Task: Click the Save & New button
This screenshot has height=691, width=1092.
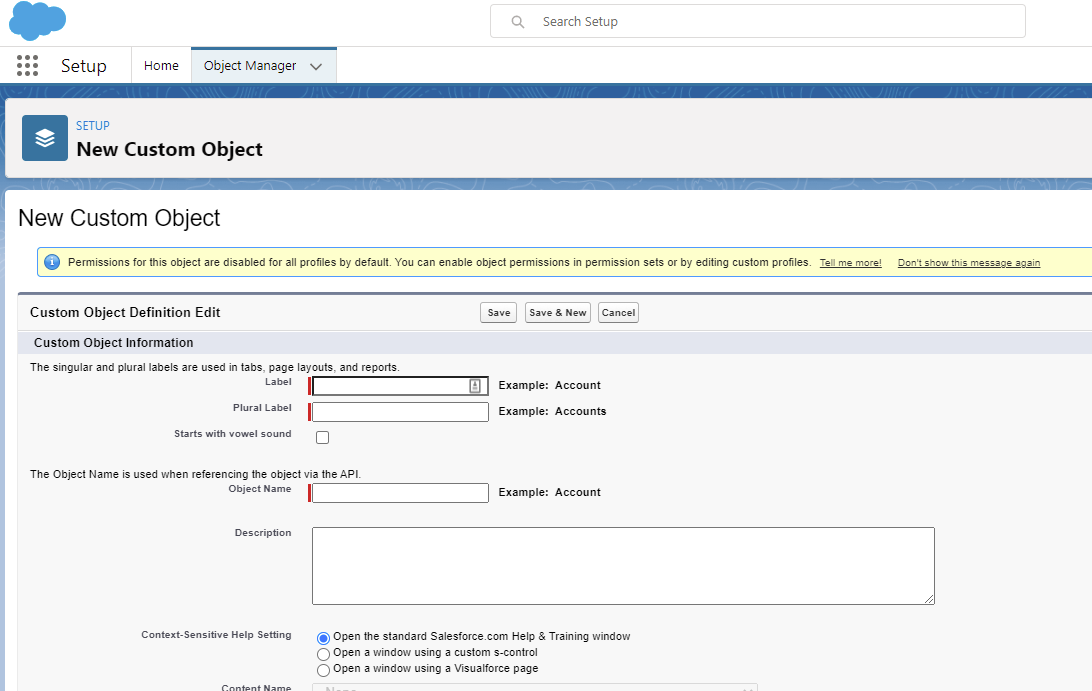Action: pyautogui.click(x=558, y=313)
